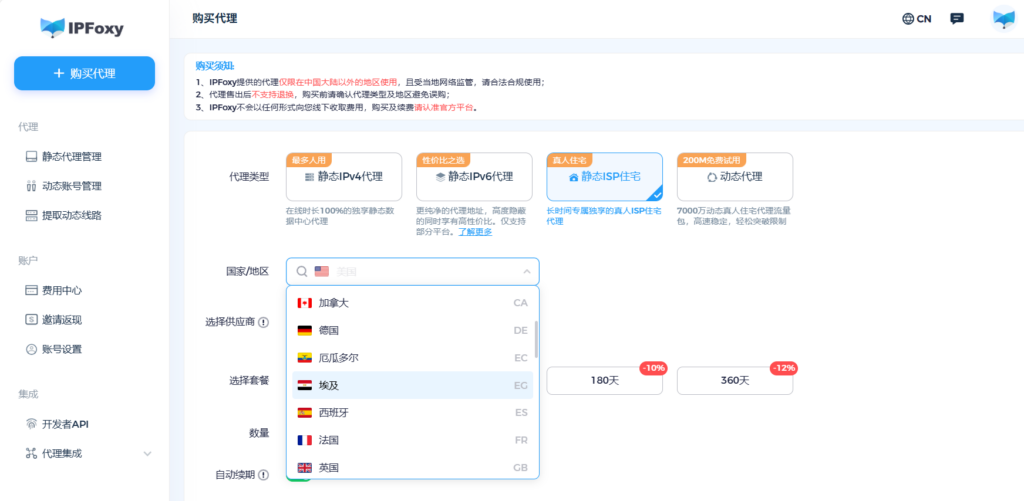Viewport: 1024px width, 501px height.
Task: Choose the 360天 package option
Action: click(735, 380)
